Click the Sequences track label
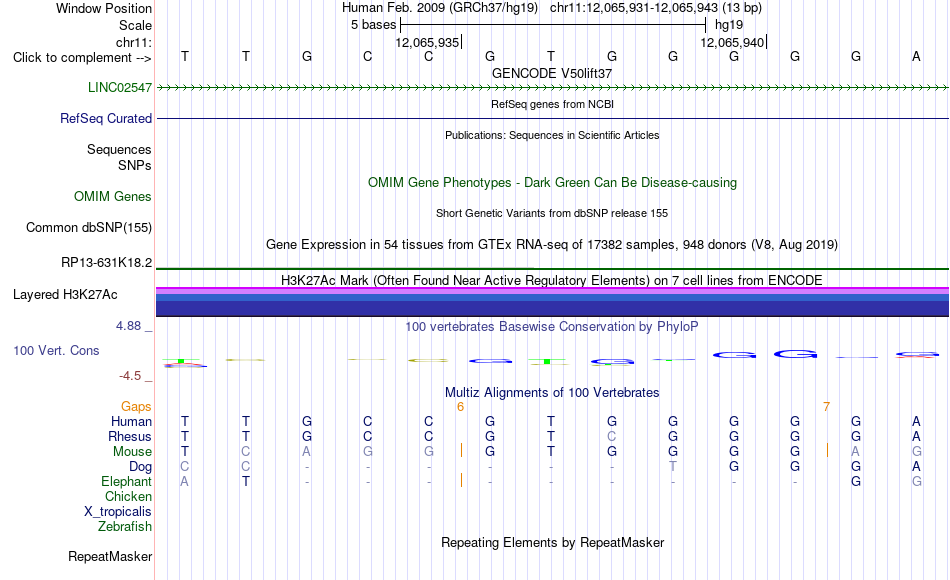 [x=119, y=149]
